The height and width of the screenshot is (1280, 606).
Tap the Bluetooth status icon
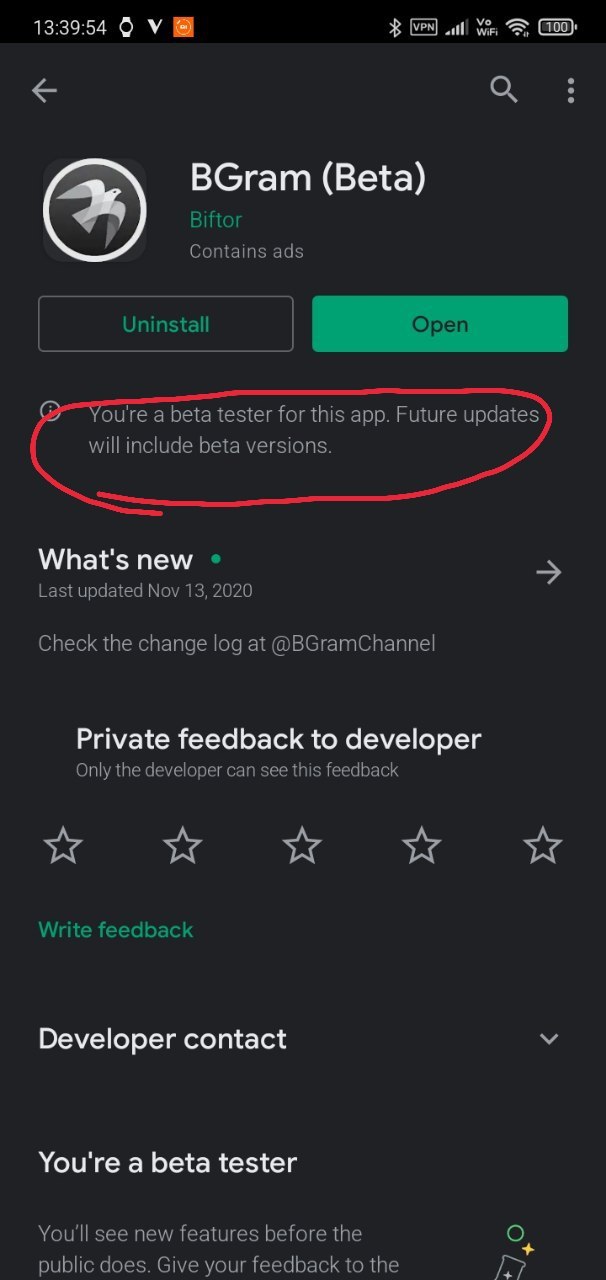[395, 27]
